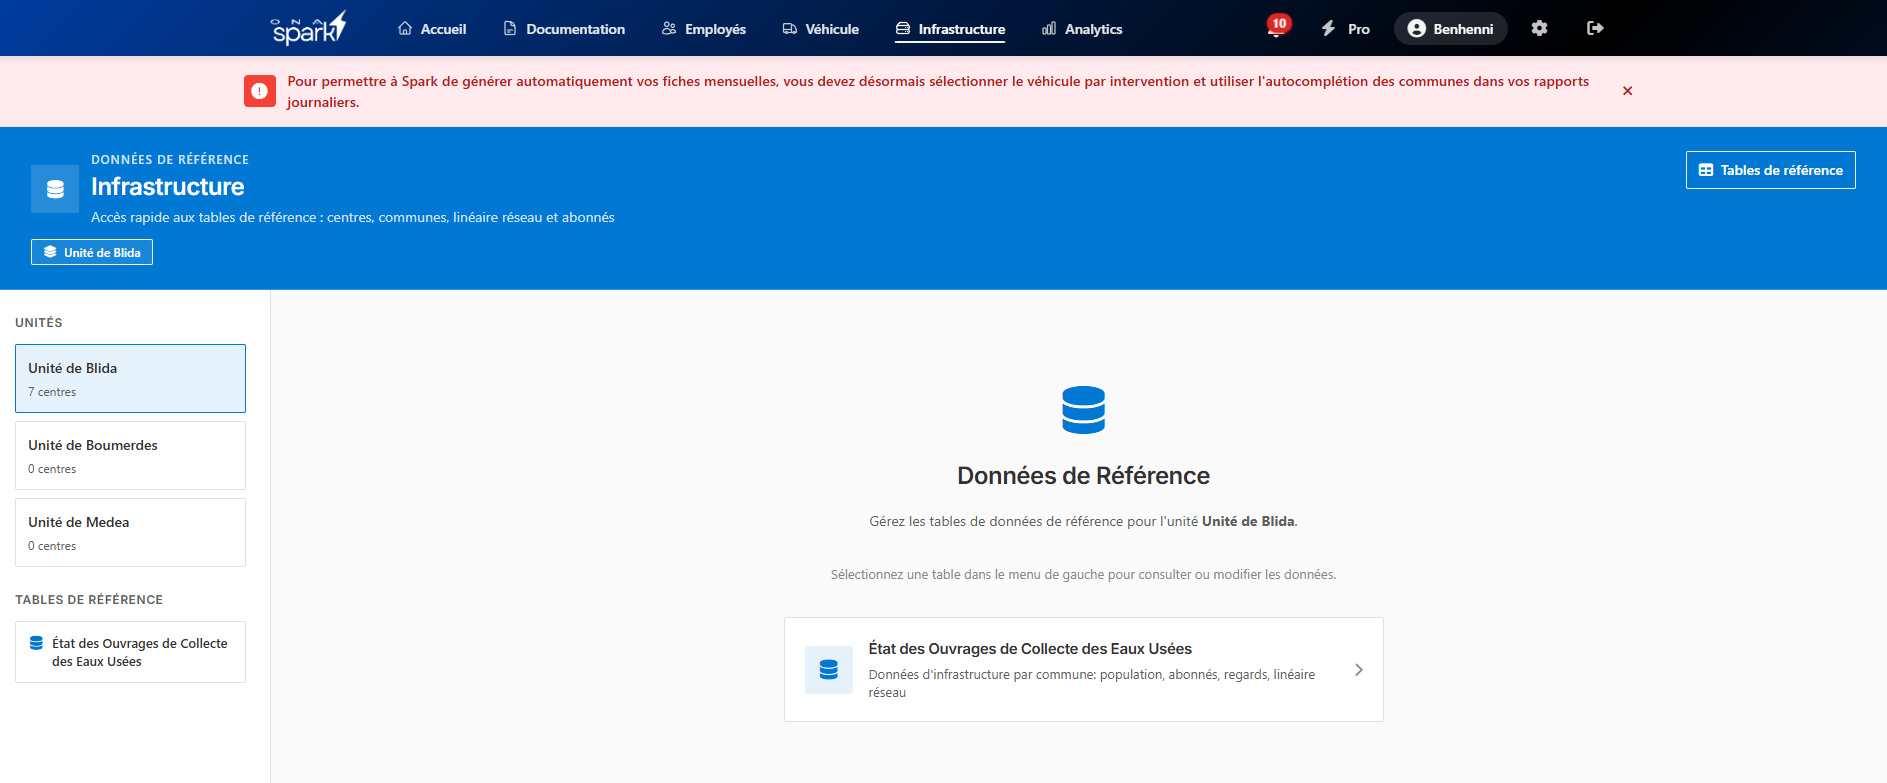
Task: Select Unité de Blida unit card
Action: (x=130, y=378)
